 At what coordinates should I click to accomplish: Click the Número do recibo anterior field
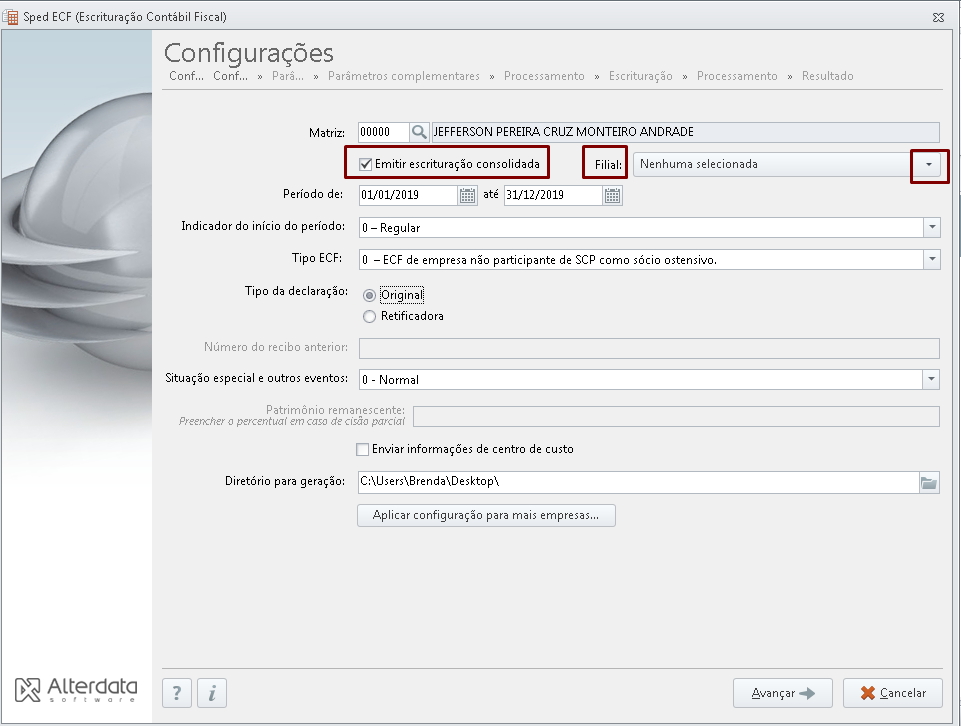point(649,348)
